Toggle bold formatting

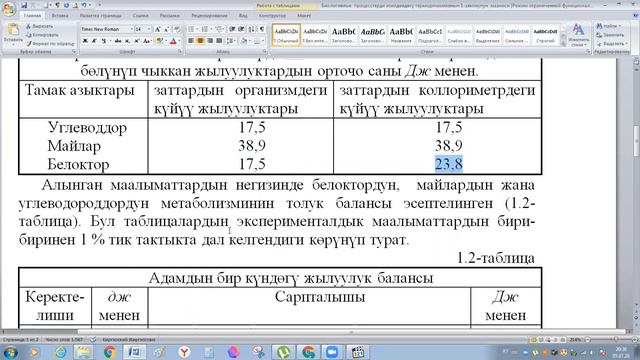[x=85, y=41]
